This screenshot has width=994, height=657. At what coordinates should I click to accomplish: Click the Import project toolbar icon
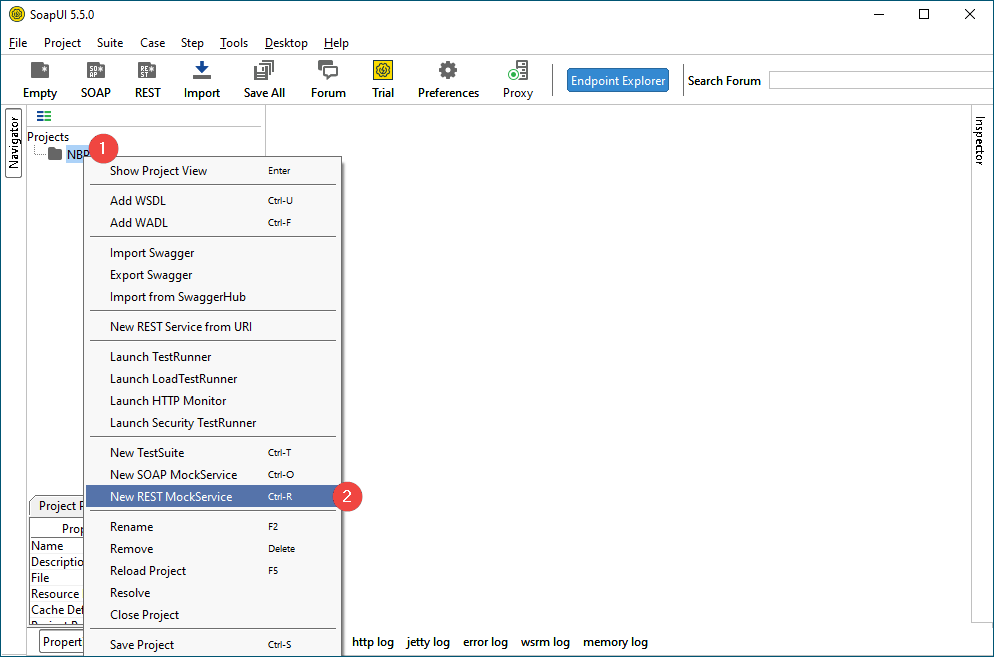click(202, 70)
